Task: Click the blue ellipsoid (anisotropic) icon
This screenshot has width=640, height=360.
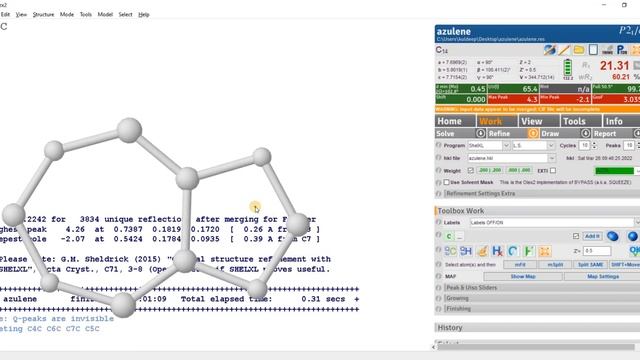Action: click(x=613, y=236)
